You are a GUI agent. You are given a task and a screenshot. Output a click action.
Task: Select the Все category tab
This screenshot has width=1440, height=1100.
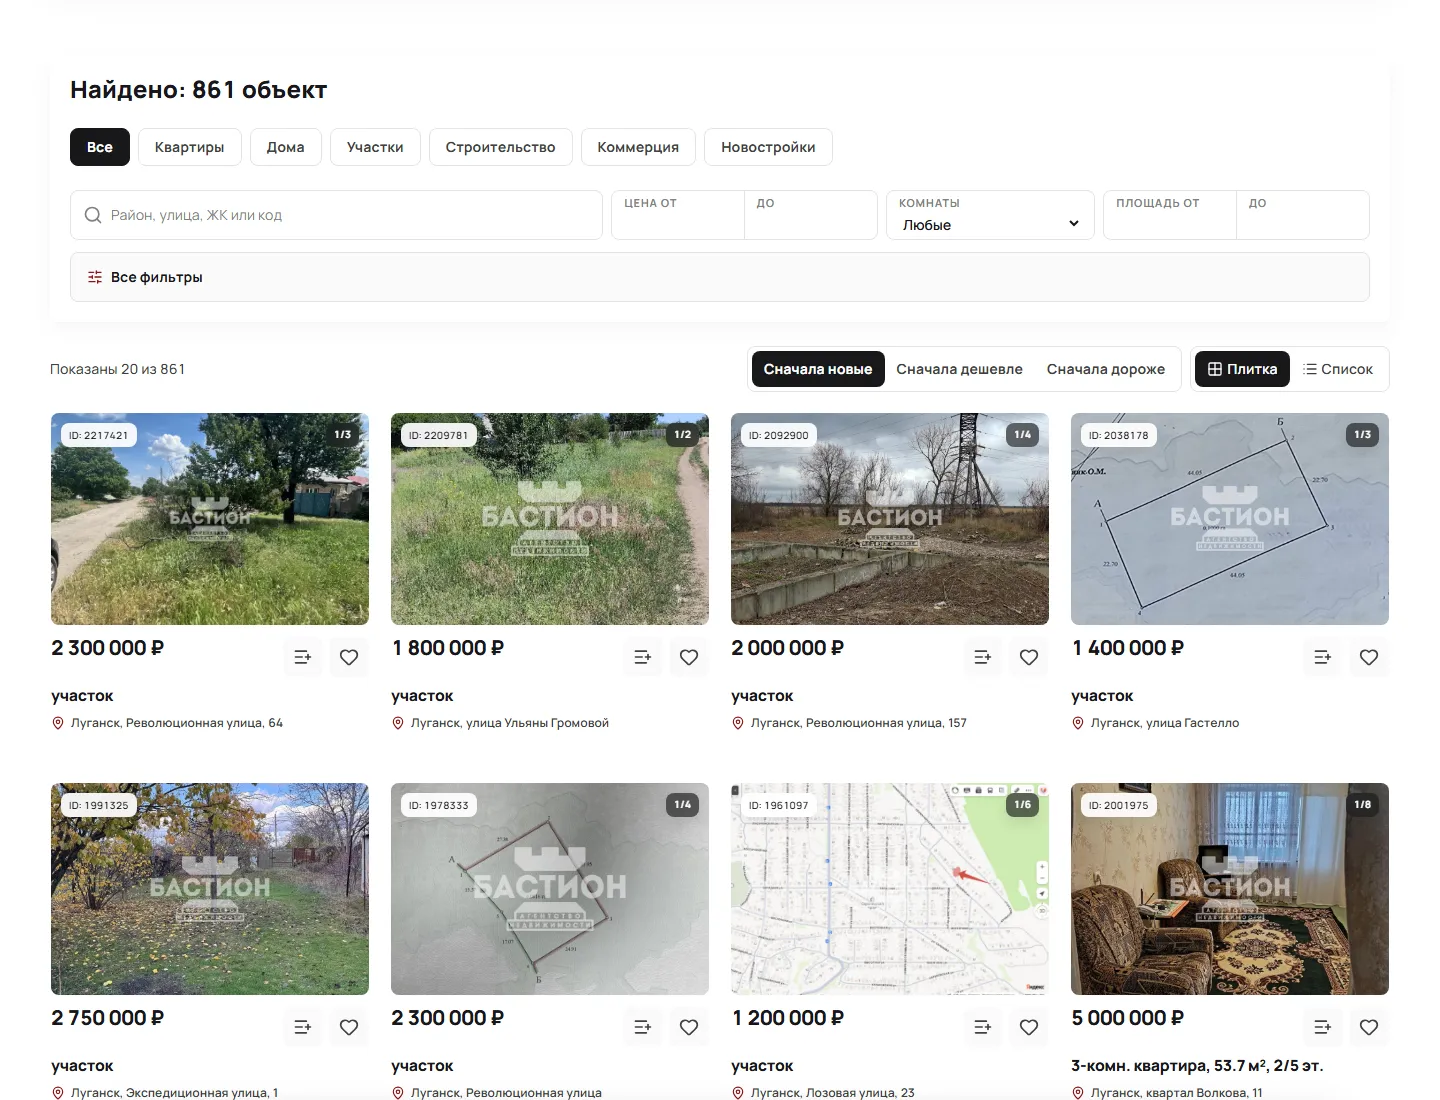(x=100, y=147)
